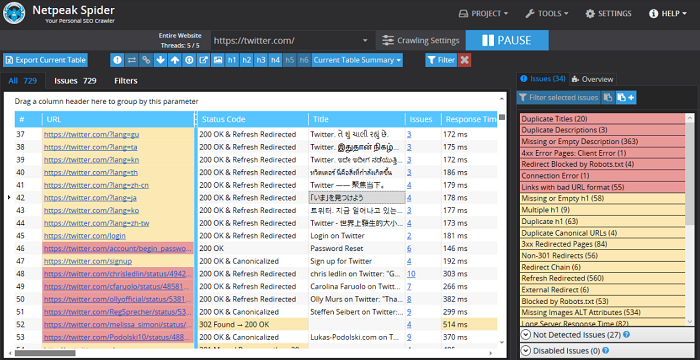This screenshot has width=700, height=360.
Task: Clear the filter with the red X button
Action: point(464,60)
